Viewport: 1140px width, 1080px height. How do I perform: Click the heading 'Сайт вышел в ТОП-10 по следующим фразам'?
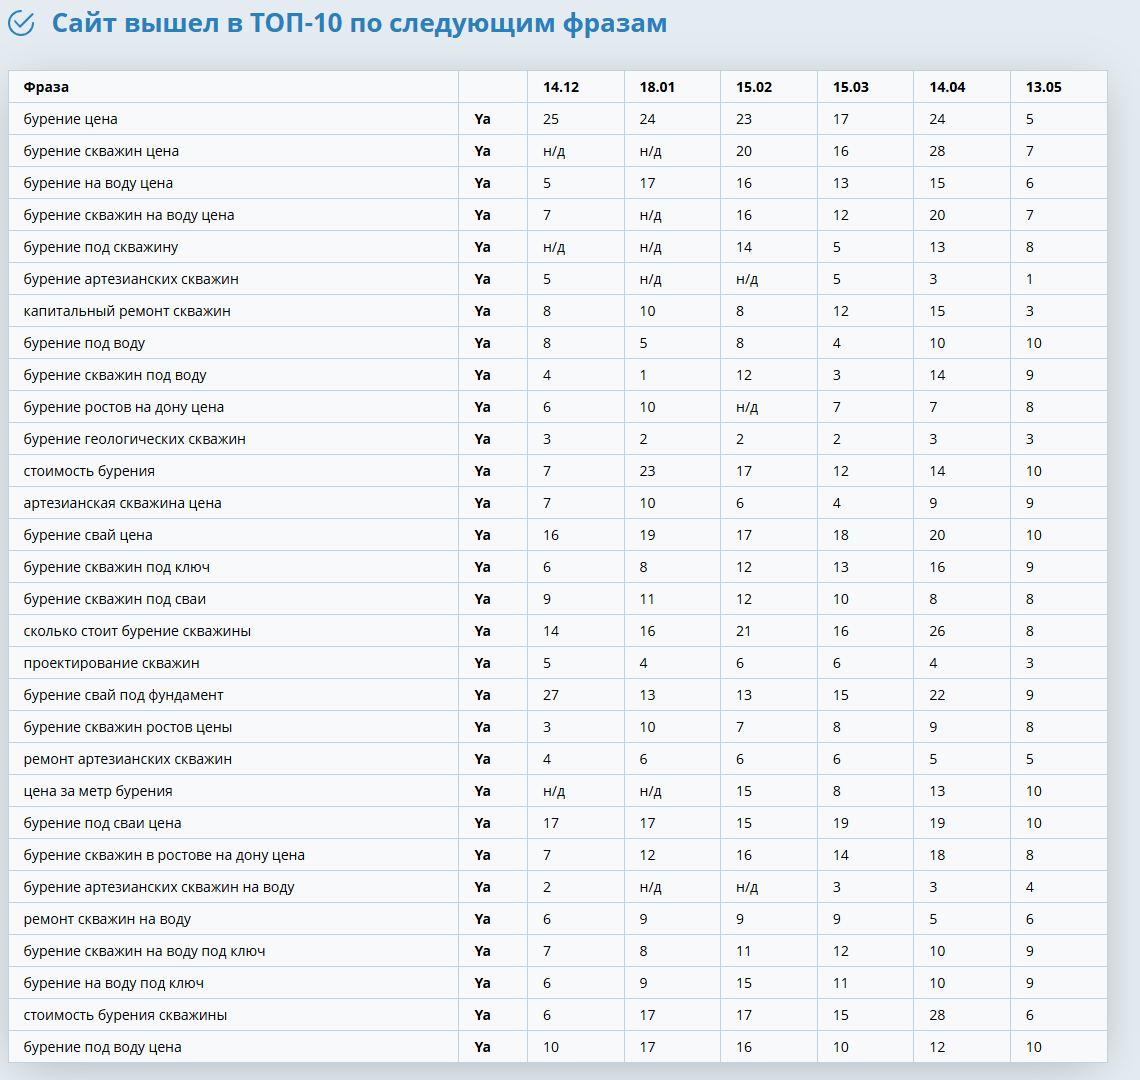point(359,23)
